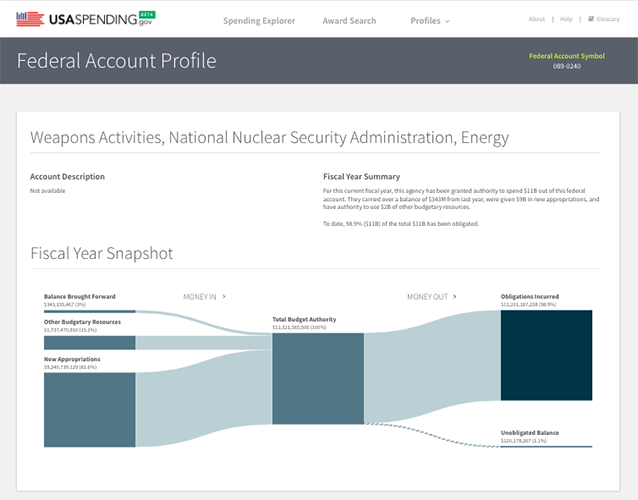Click the Total Budget Authority label
Screen dimensions: 638x500
[x=304, y=319]
